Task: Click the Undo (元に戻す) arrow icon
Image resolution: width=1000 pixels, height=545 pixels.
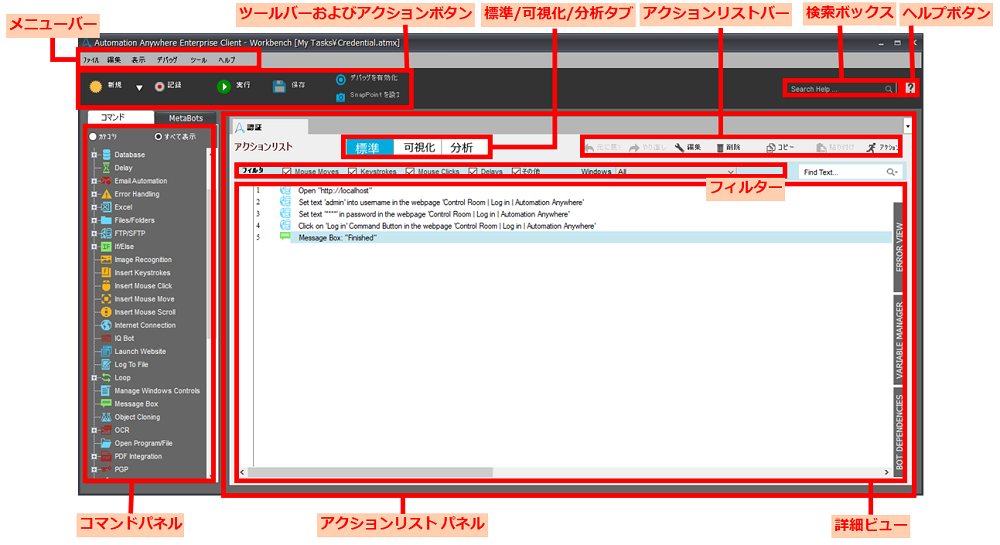Action: coord(589,148)
